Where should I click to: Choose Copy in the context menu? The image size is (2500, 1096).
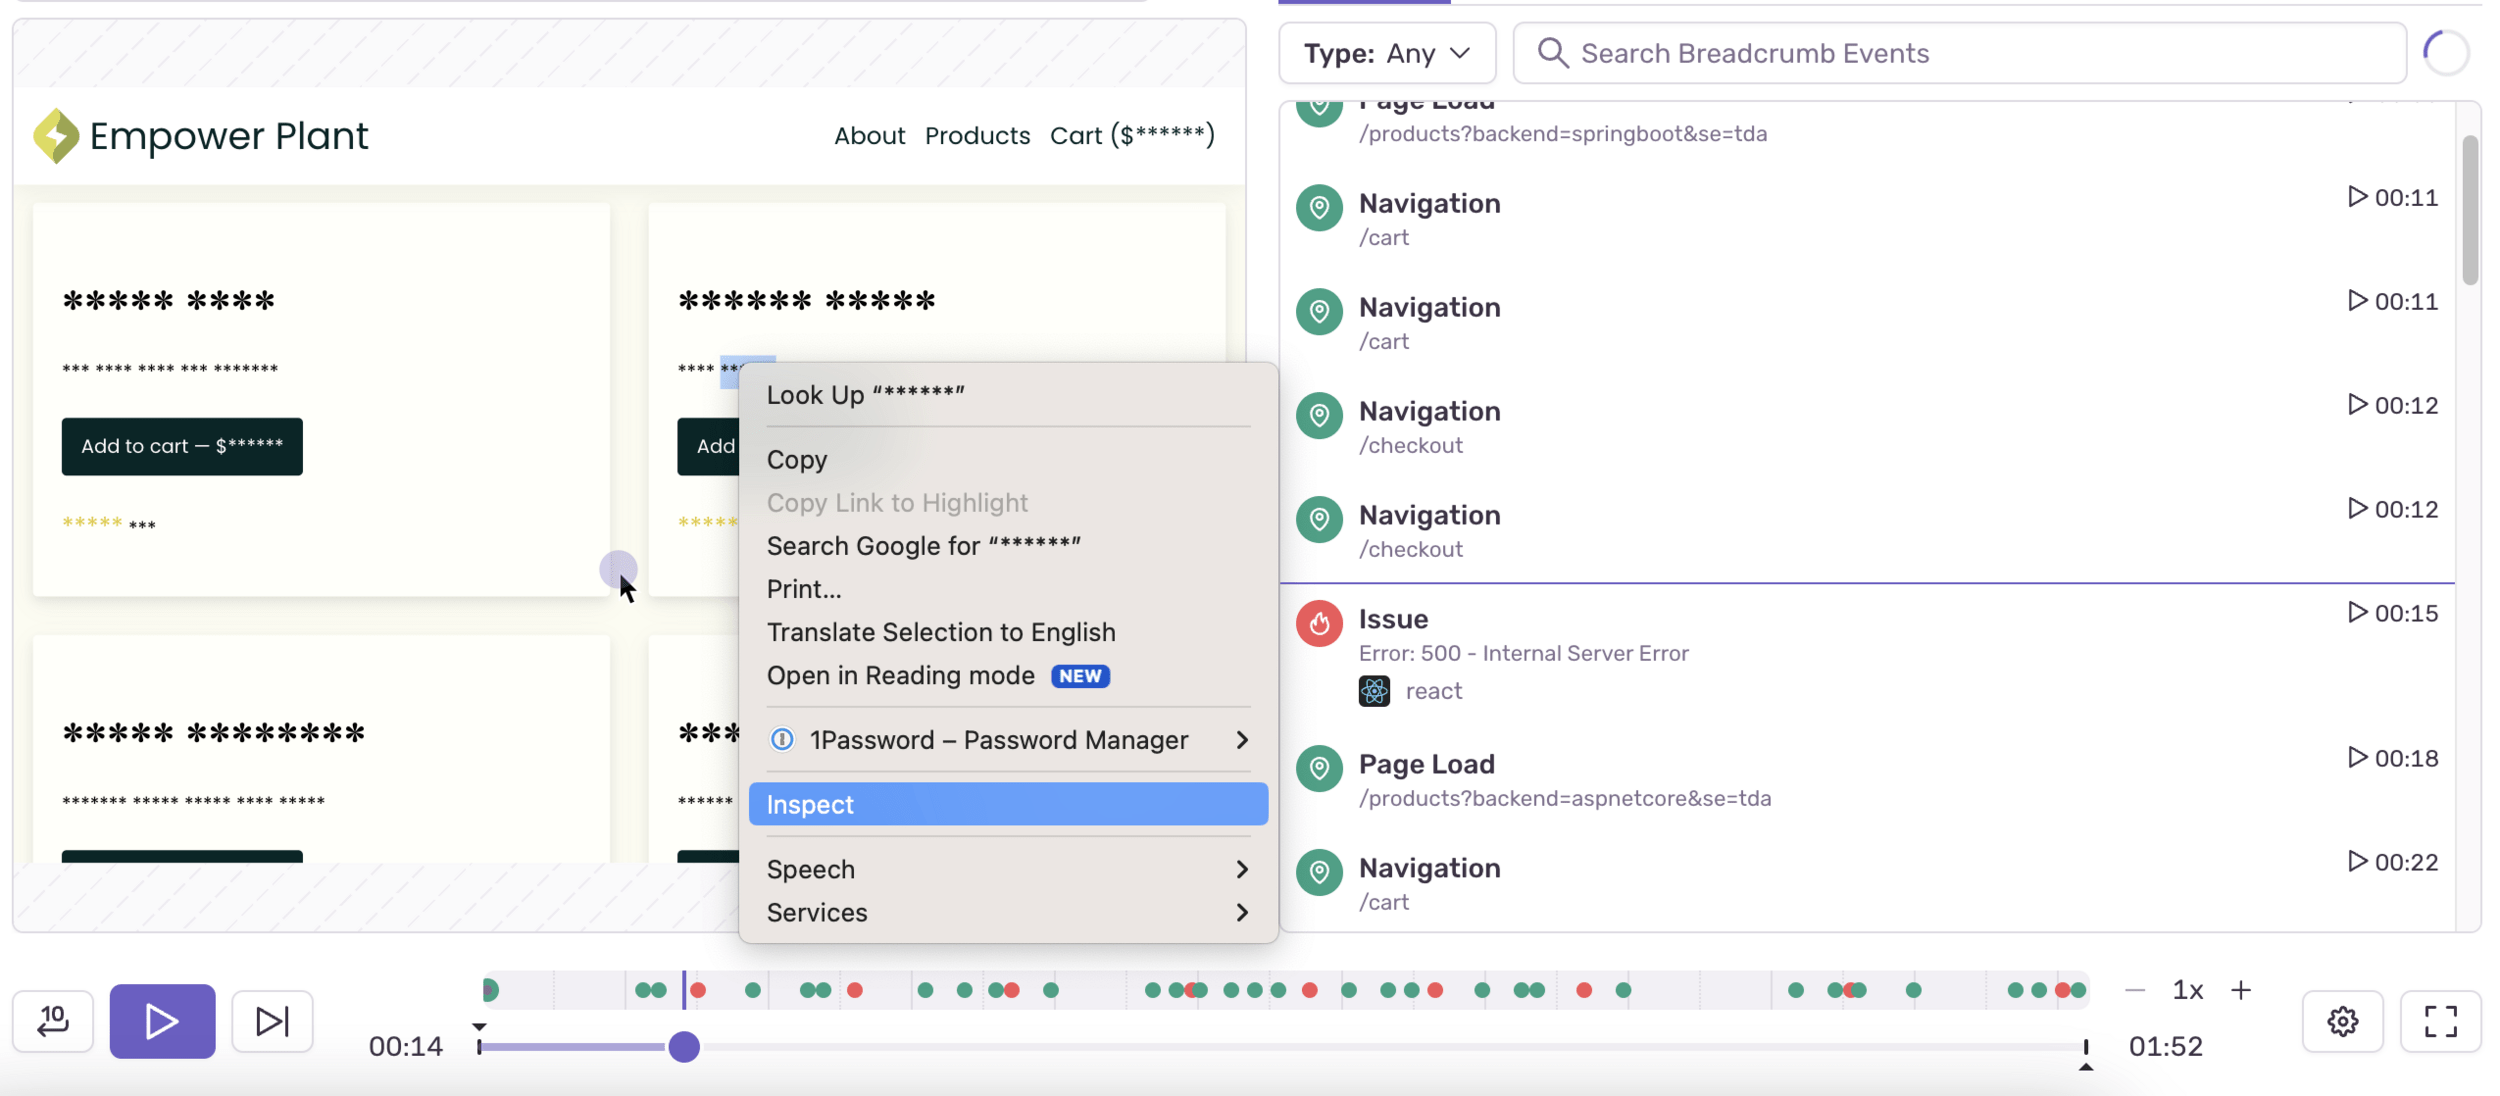(797, 460)
